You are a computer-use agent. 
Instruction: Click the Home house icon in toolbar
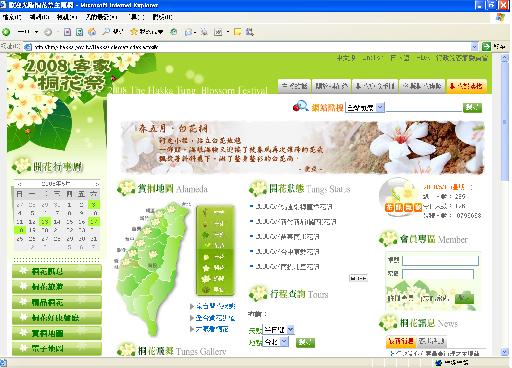pos(92,32)
